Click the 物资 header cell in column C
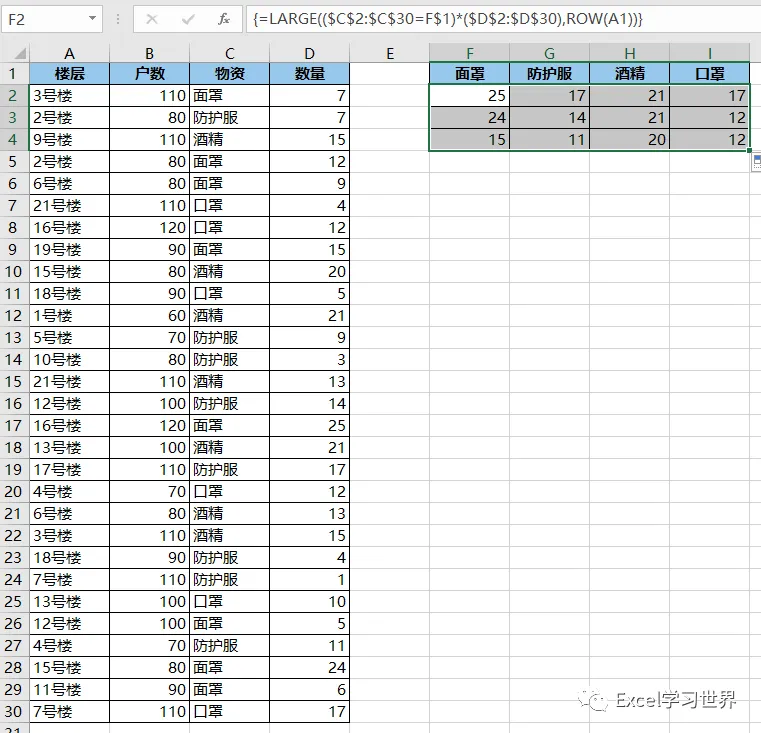 tap(230, 74)
